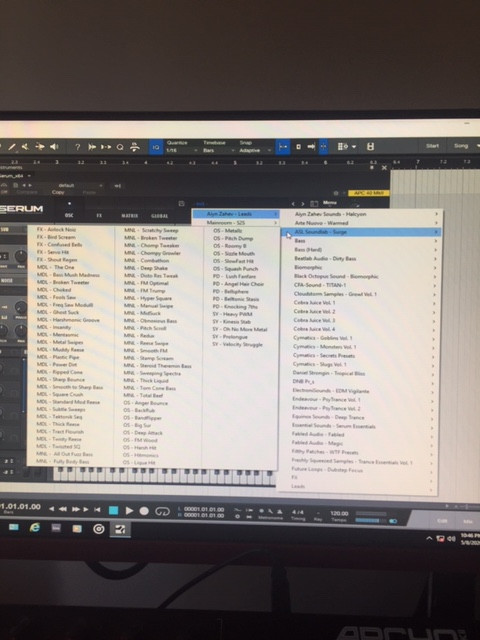Image resolution: width=480 pixels, height=640 pixels.
Task: Select ASL Soundlab - Surge menu entry
Action: (x=361, y=232)
